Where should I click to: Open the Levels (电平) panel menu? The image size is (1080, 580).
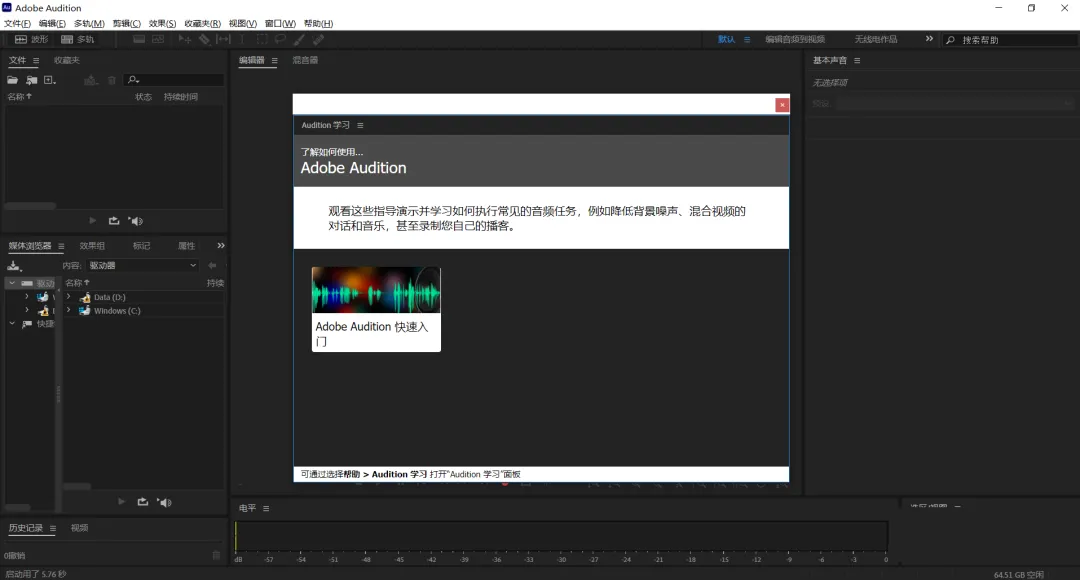(266, 508)
